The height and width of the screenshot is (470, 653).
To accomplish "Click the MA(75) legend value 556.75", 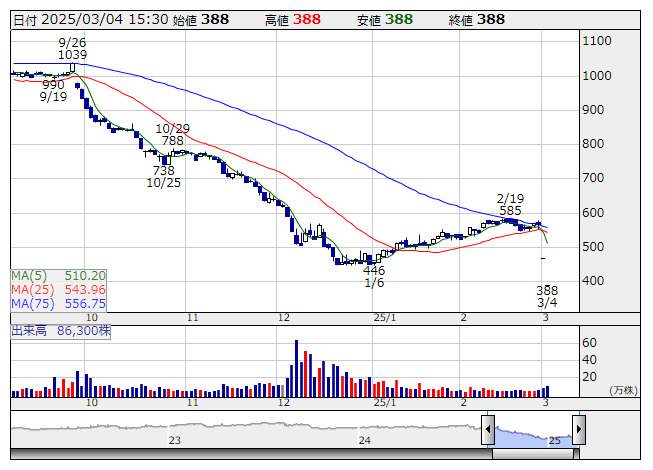I will coord(85,304).
